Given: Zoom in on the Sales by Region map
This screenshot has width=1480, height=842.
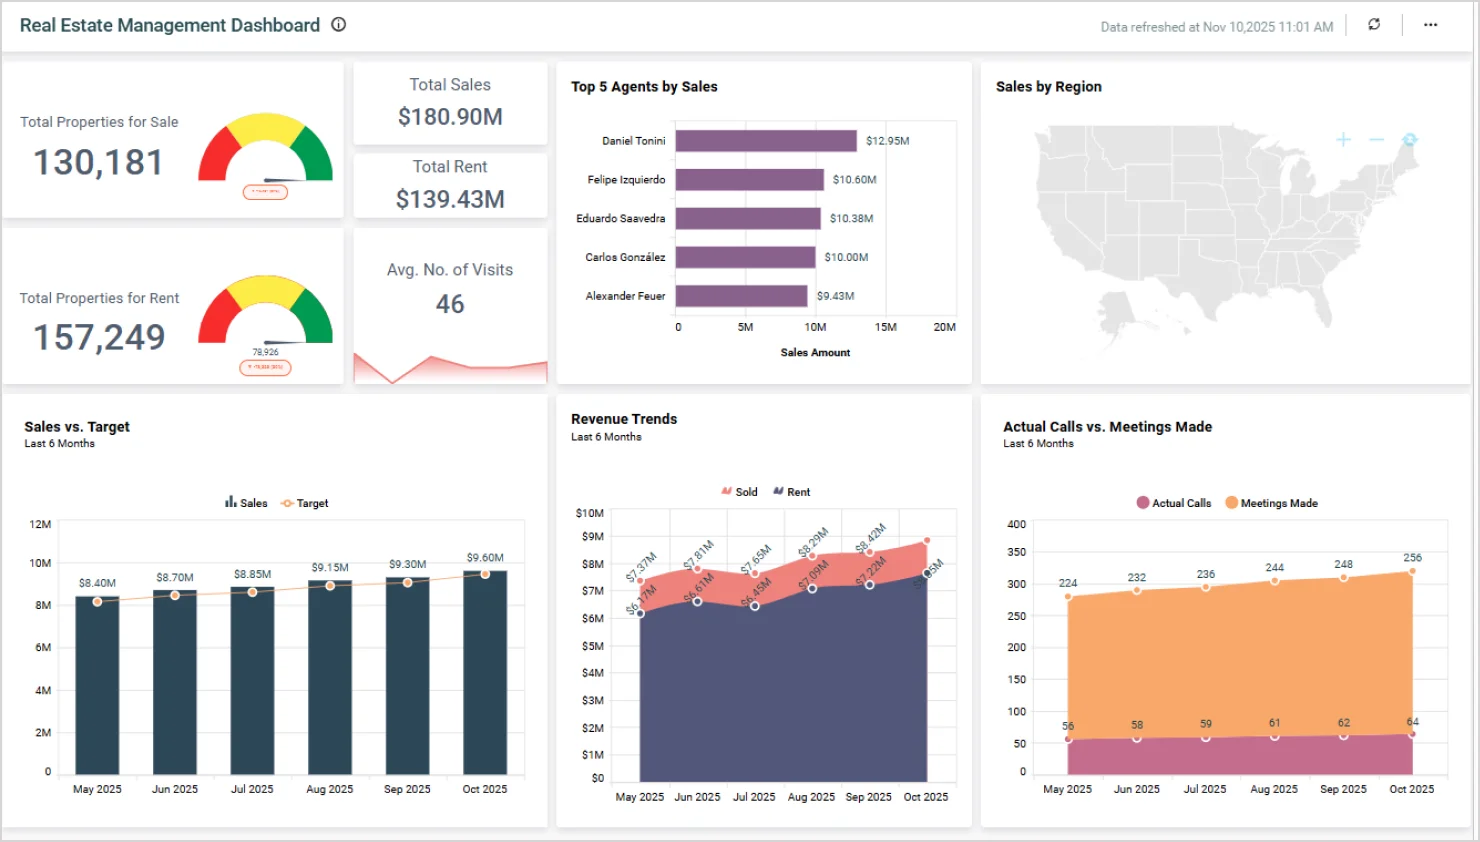Looking at the screenshot, I should [1343, 140].
